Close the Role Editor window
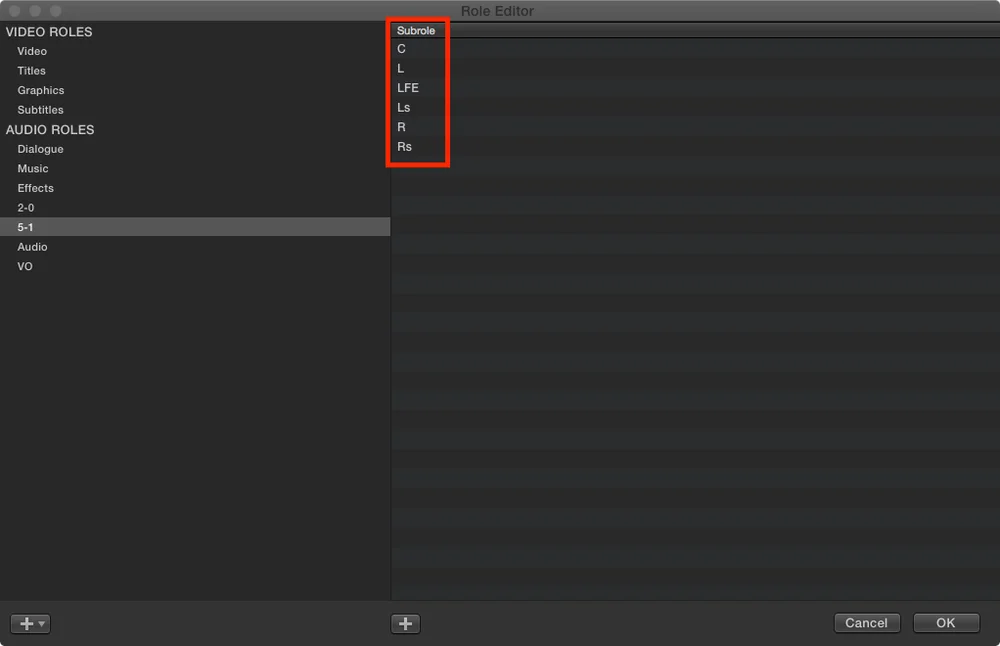 (15, 11)
